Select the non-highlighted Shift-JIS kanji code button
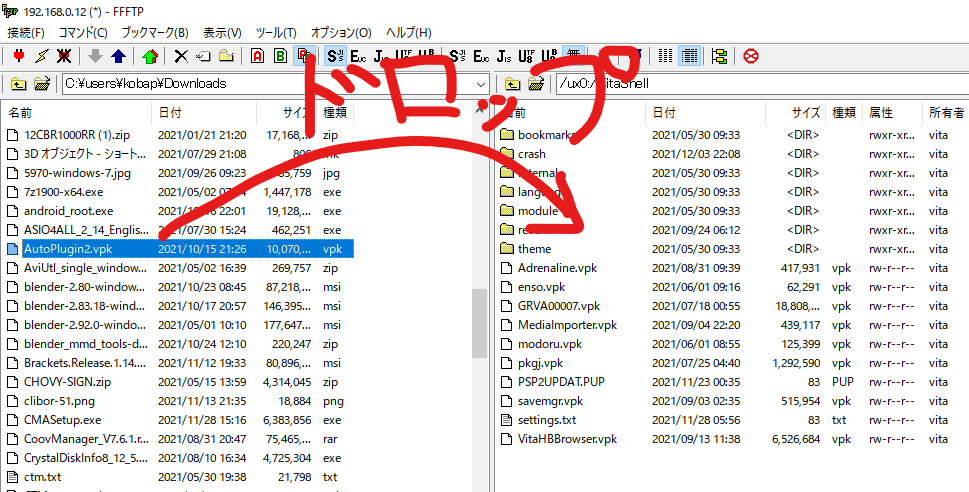Viewport: 969px width, 492px height. coord(458,56)
